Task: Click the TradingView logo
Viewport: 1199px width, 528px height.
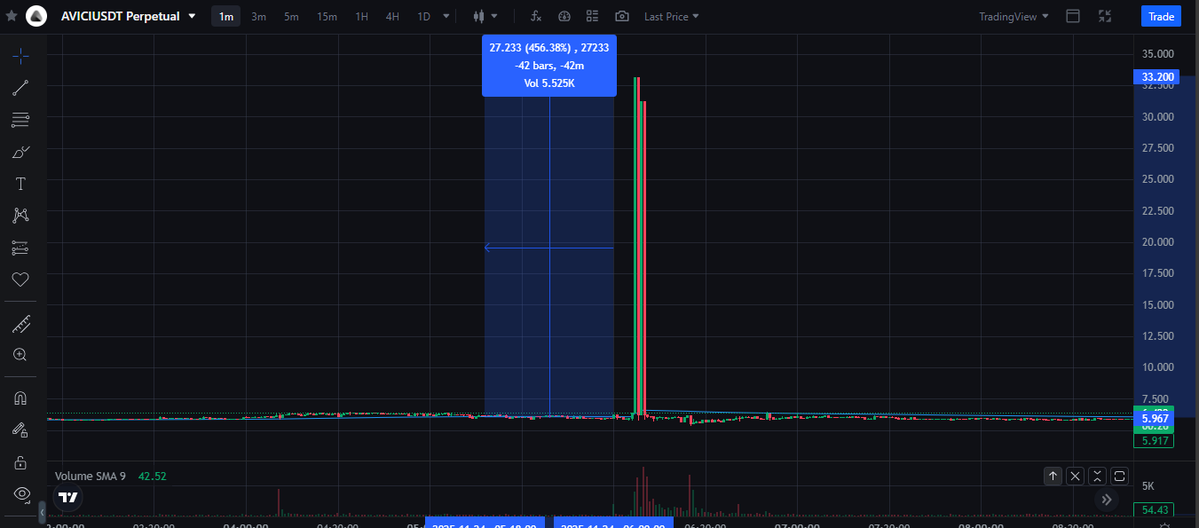Action: tap(68, 498)
